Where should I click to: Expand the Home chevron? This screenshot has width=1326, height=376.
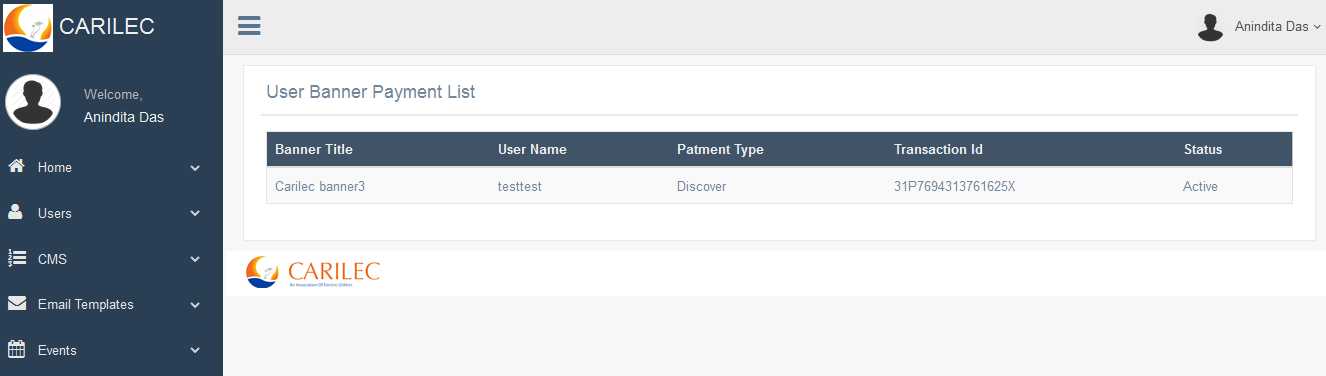click(x=195, y=168)
